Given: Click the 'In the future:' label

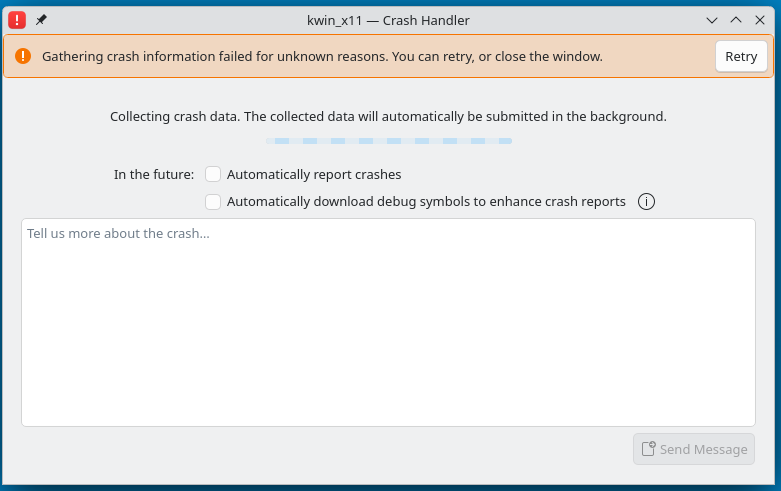Looking at the screenshot, I should (154, 174).
